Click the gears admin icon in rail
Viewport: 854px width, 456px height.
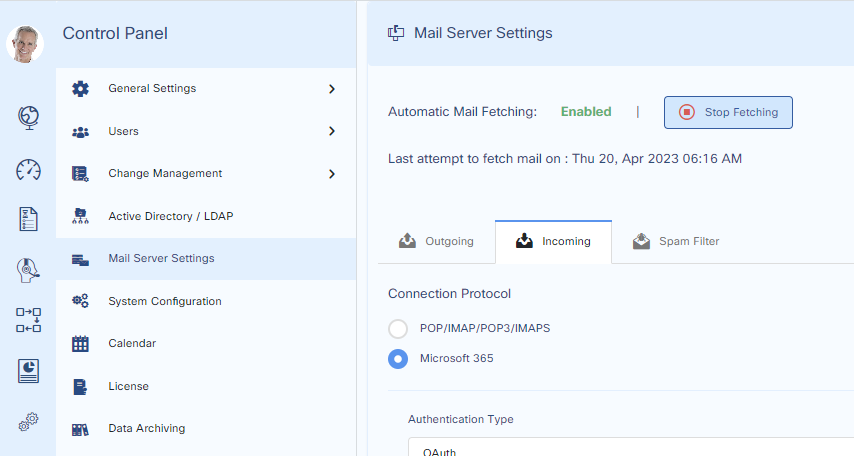[28, 422]
